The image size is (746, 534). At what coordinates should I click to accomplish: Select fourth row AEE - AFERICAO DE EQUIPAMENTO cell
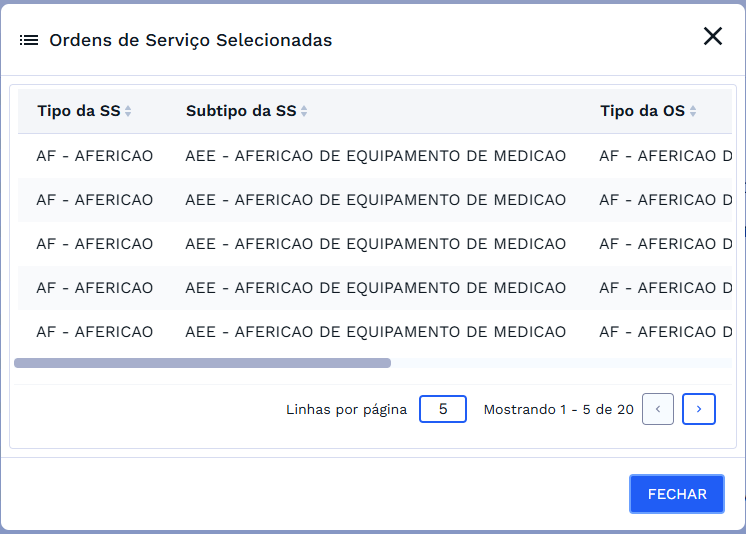pyautogui.click(x=375, y=288)
